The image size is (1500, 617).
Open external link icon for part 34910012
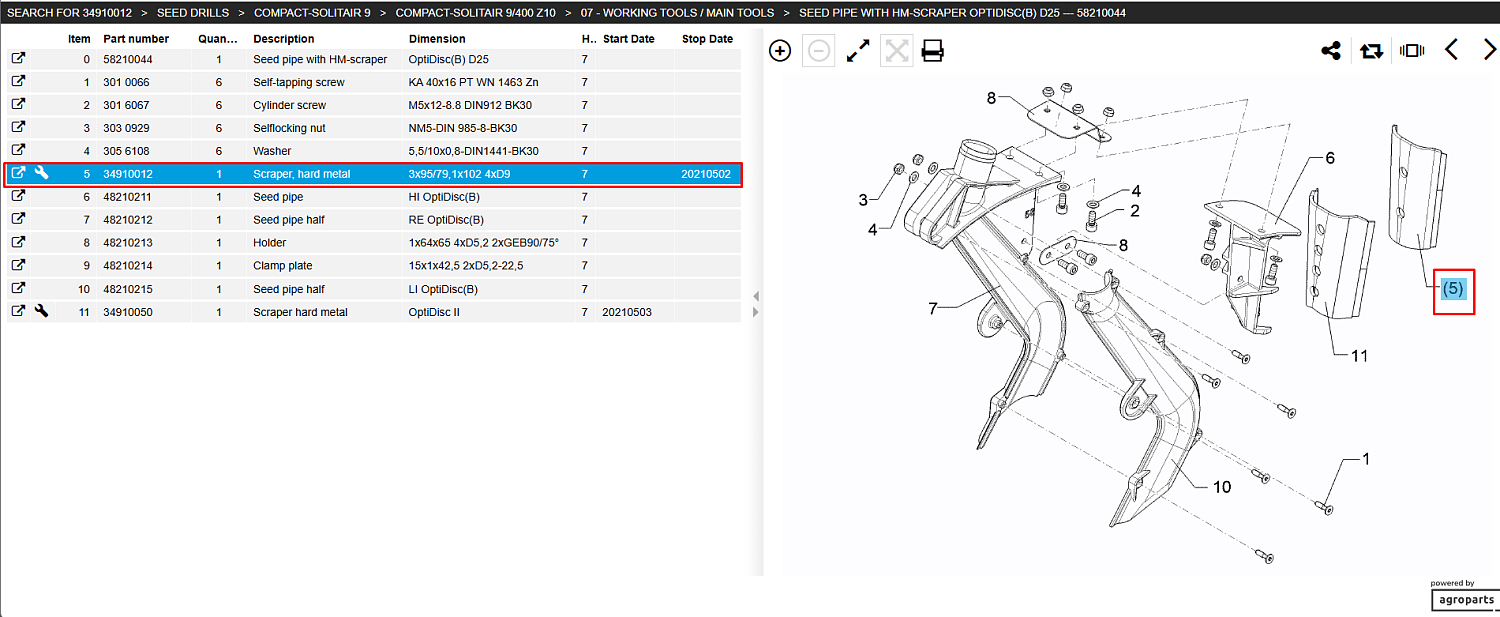(18, 174)
